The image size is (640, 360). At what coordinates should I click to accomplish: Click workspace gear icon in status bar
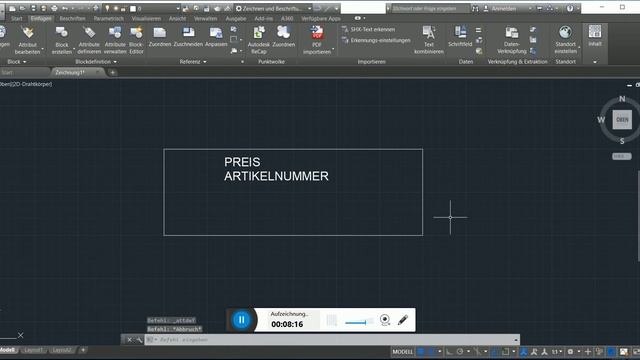tap(570, 351)
